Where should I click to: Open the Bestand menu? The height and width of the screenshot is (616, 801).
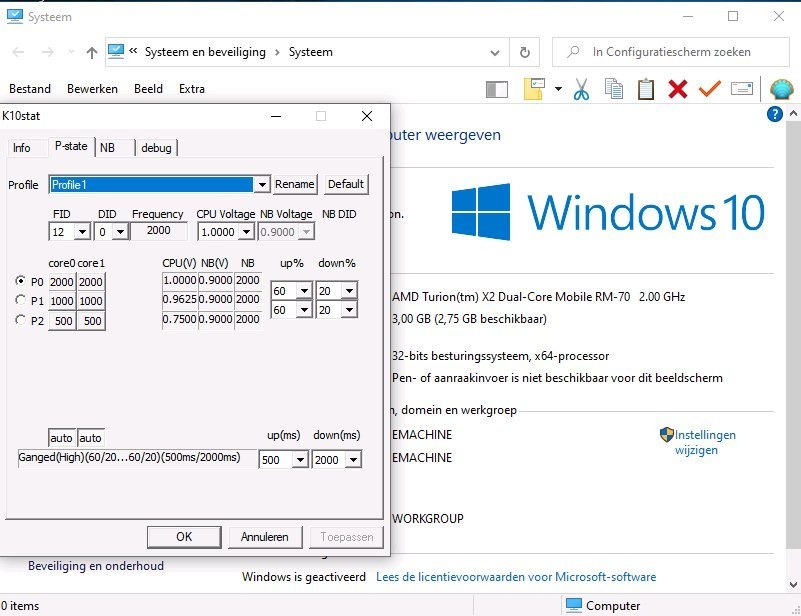[x=30, y=89]
